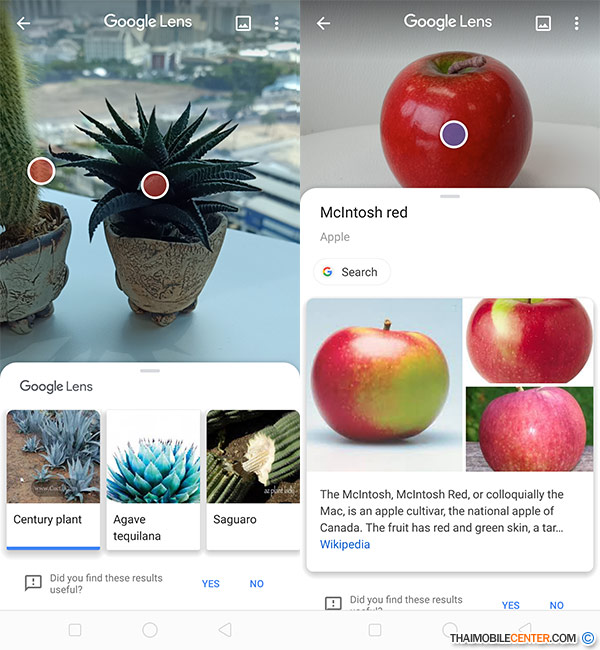Select red Lens dot on the agave plant
This screenshot has width=600, height=650.
pos(155,185)
